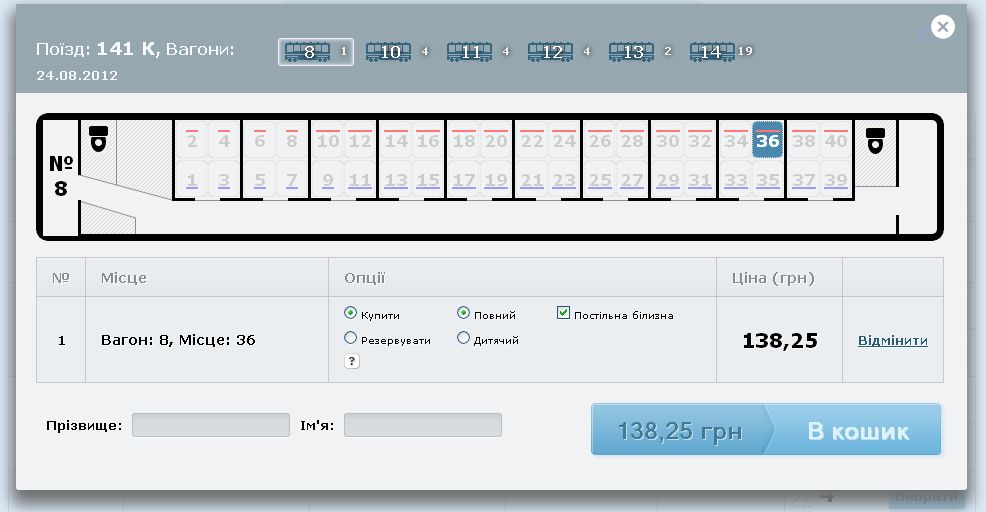The height and width of the screenshot is (512, 986).
Task: Focus the Прізвище input field
Action: click(x=211, y=425)
